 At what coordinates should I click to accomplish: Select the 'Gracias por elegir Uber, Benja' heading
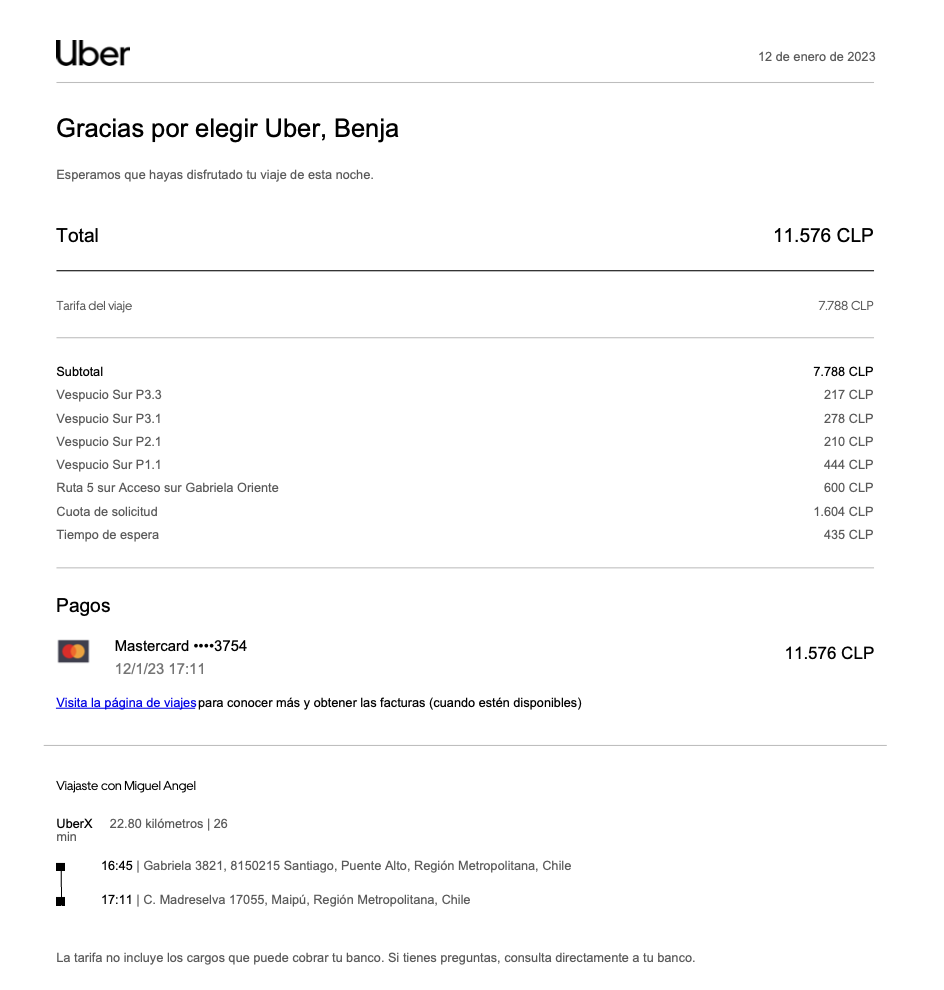pos(227,129)
